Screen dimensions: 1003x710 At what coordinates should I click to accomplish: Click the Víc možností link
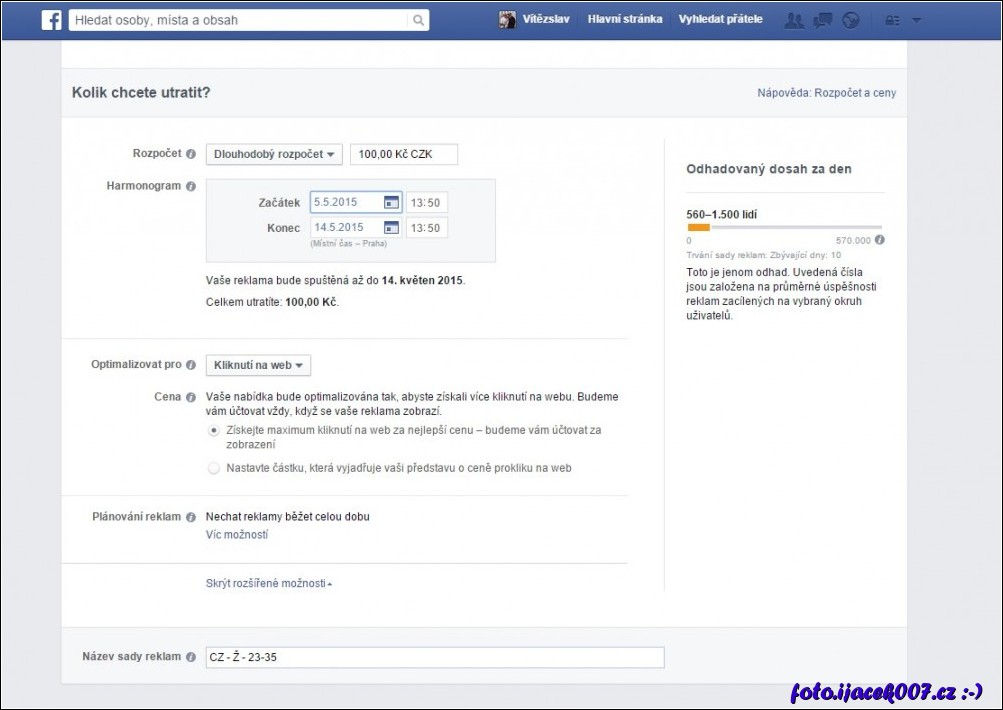236,535
